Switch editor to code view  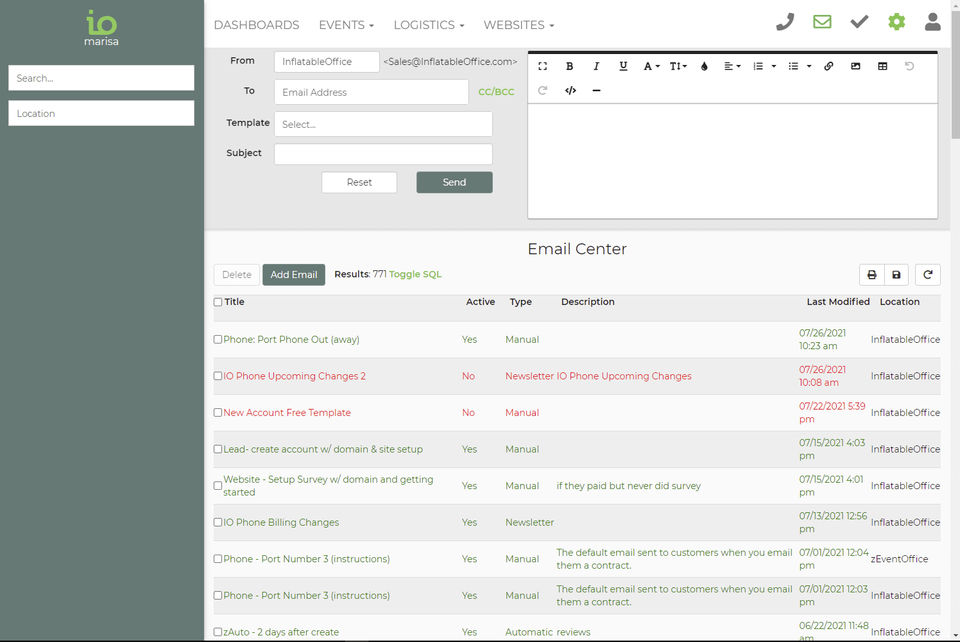tap(571, 91)
